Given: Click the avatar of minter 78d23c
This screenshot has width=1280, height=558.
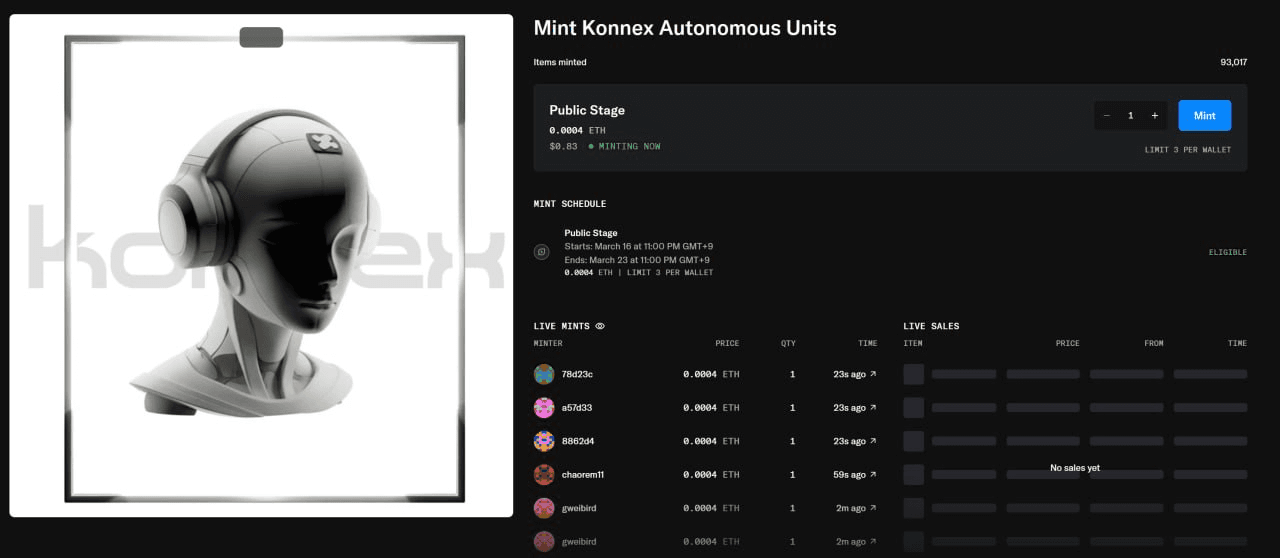Looking at the screenshot, I should (x=544, y=374).
